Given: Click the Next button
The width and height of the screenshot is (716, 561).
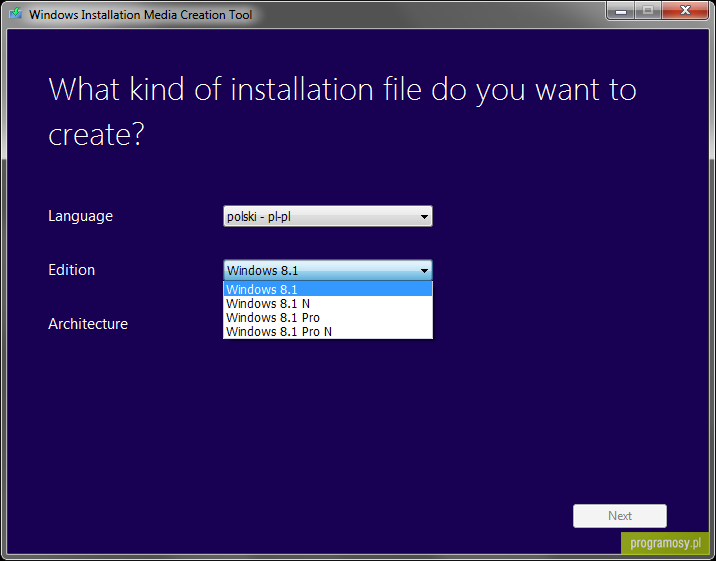Looking at the screenshot, I should tap(620, 516).
